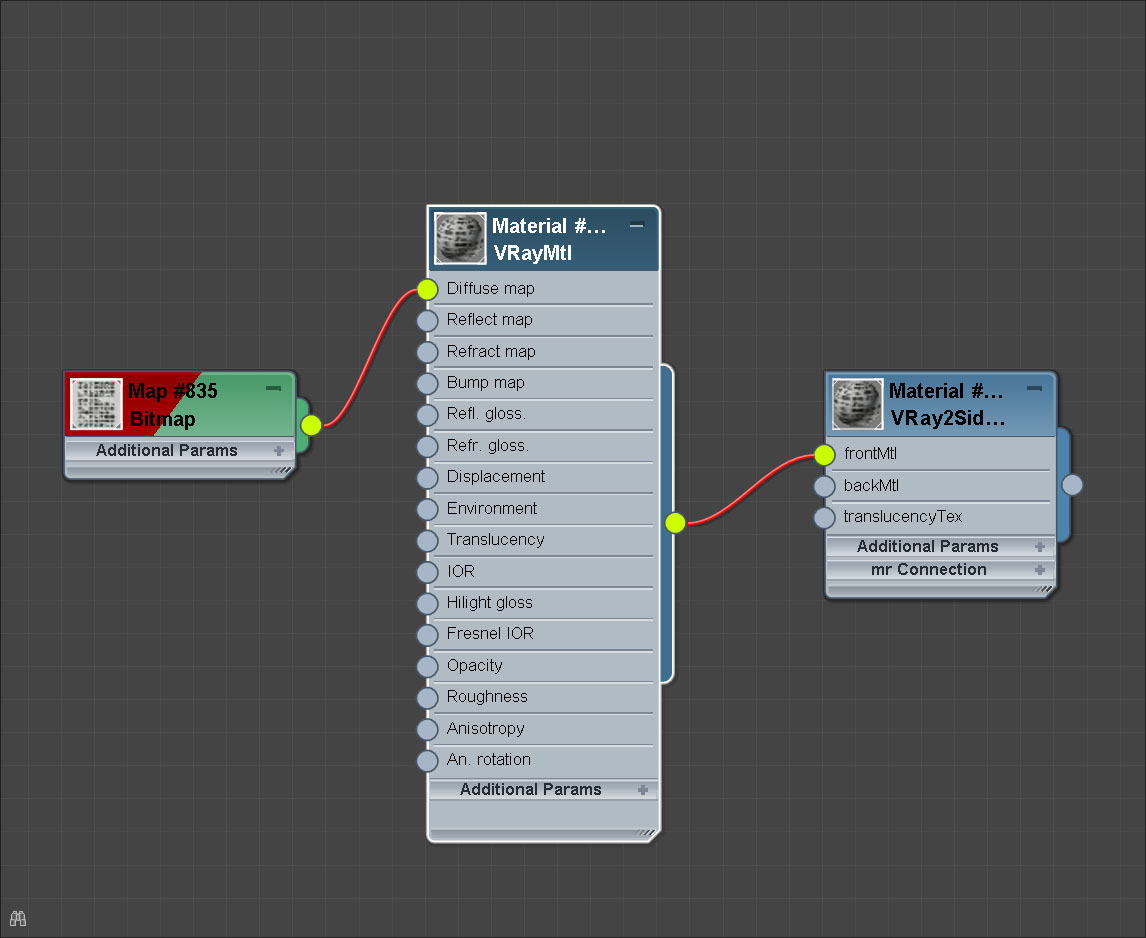Select the translucencyTex slot label
Viewport: 1146px width, 938px height.
click(903, 516)
